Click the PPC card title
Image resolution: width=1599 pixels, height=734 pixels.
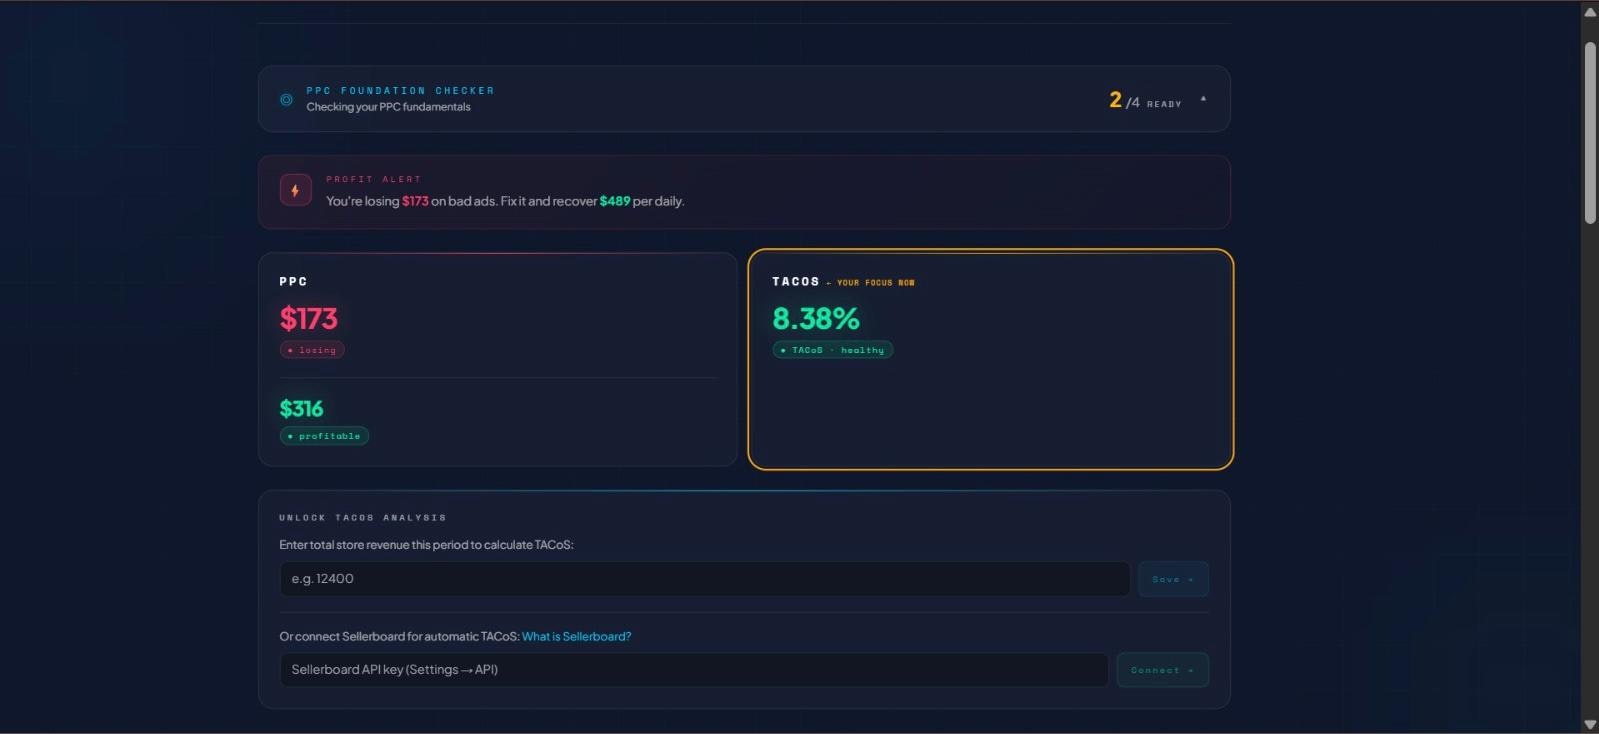[x=293, y=282]
